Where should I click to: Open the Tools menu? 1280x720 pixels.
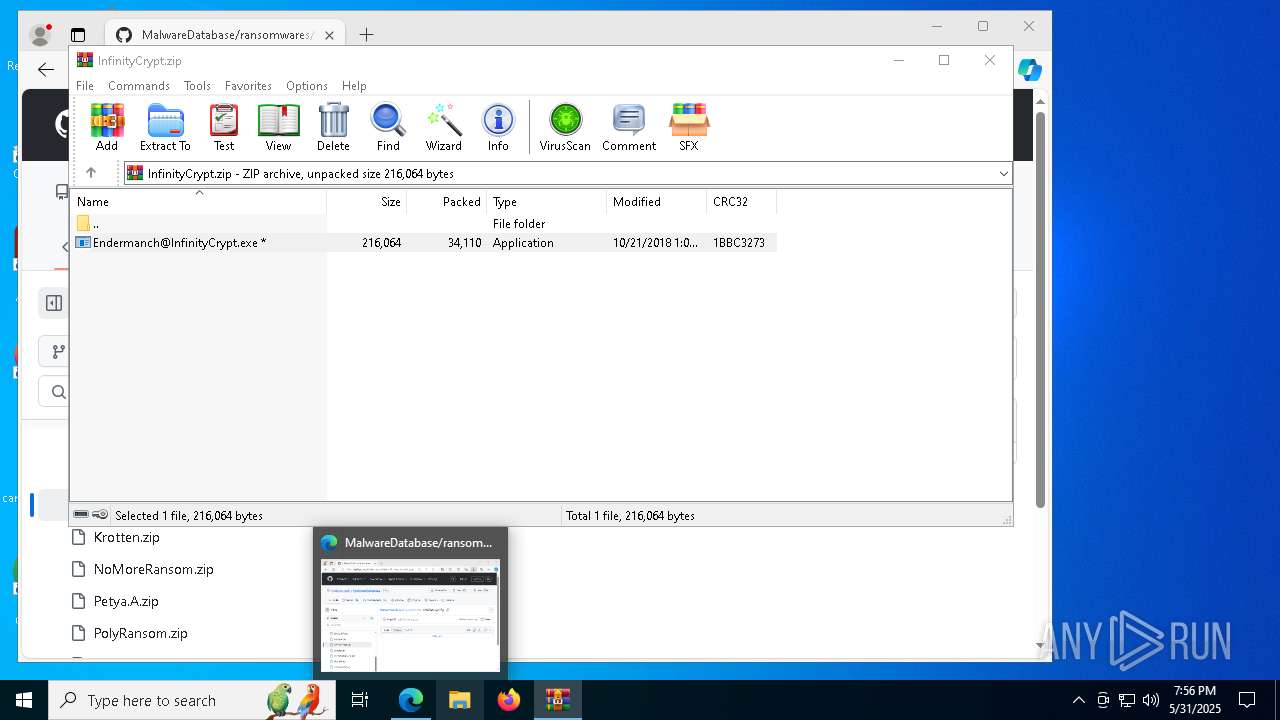pos(197,86)
